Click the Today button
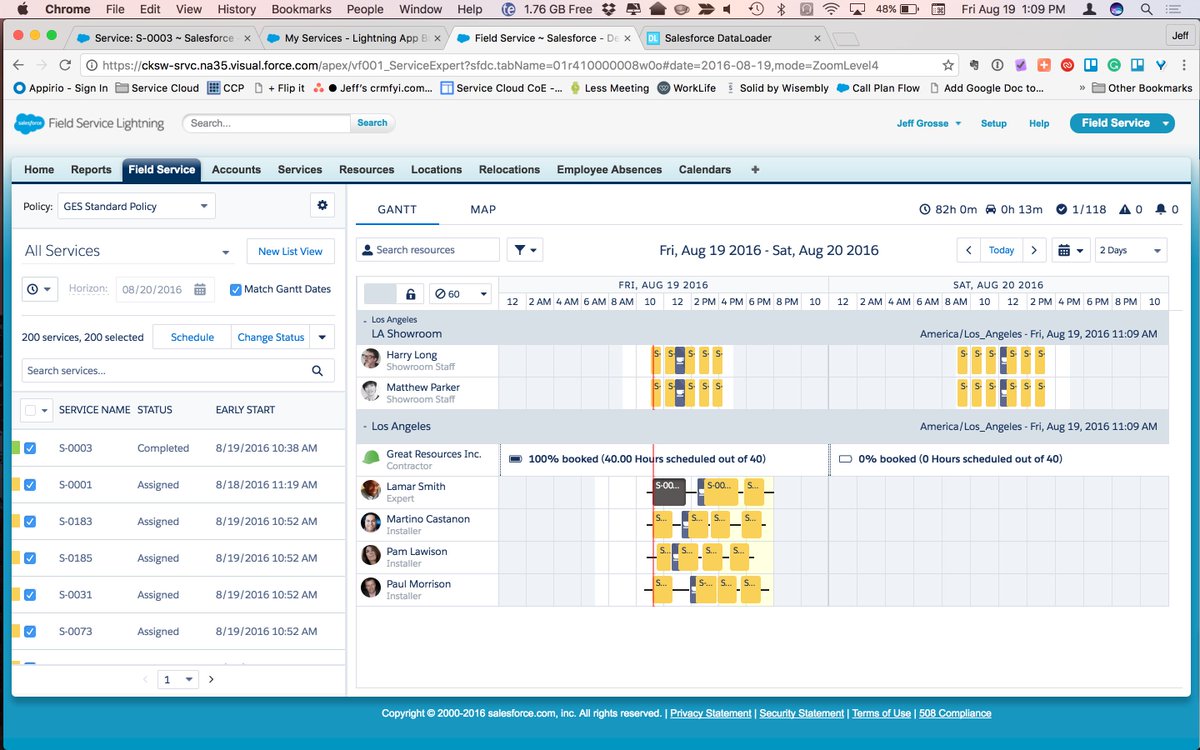This screenshot has height=750, width=1200. tap(1001, 250)
